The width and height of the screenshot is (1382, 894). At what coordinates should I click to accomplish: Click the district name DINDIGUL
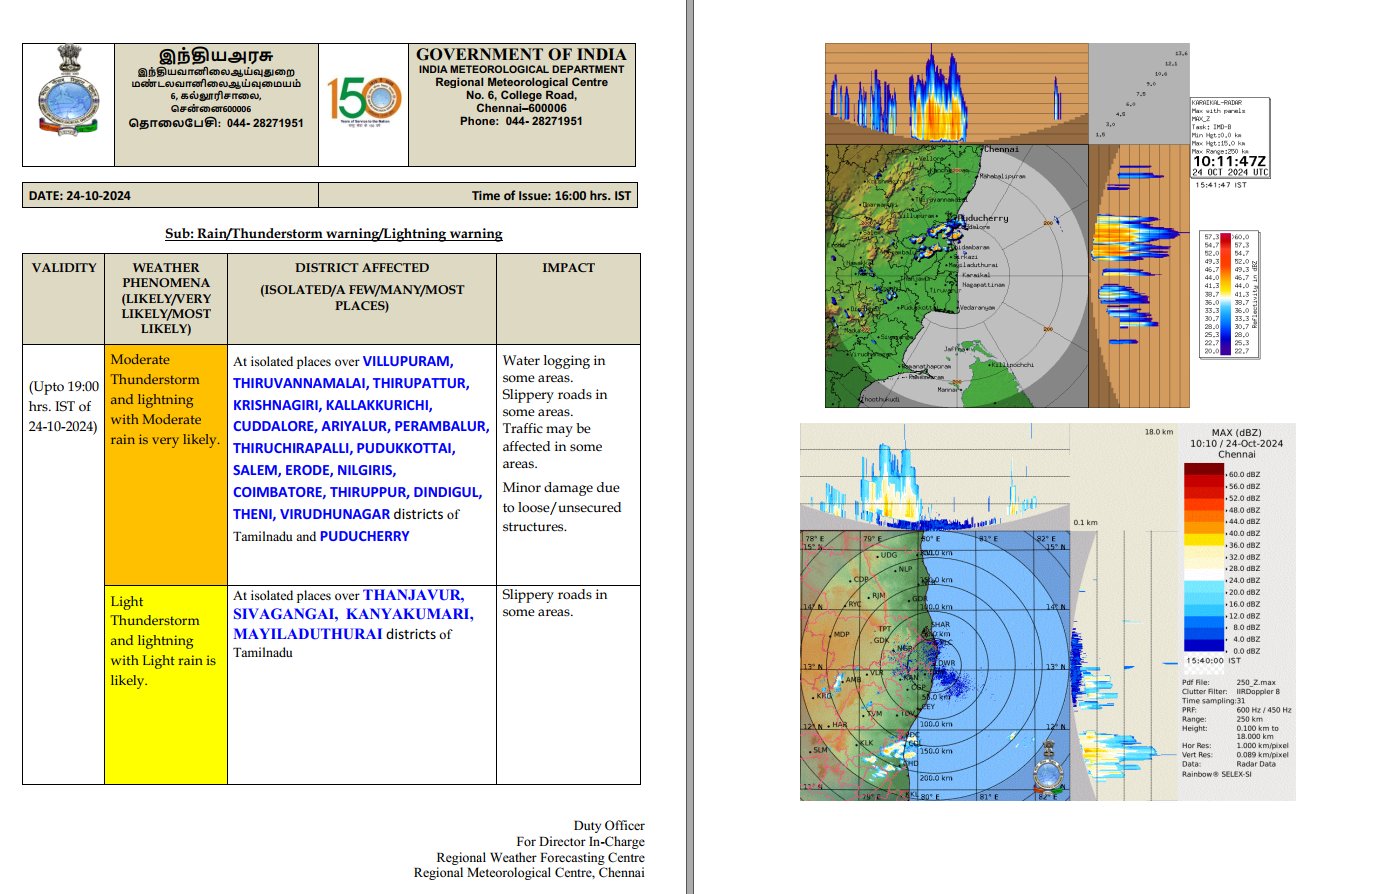click(448, 492)
